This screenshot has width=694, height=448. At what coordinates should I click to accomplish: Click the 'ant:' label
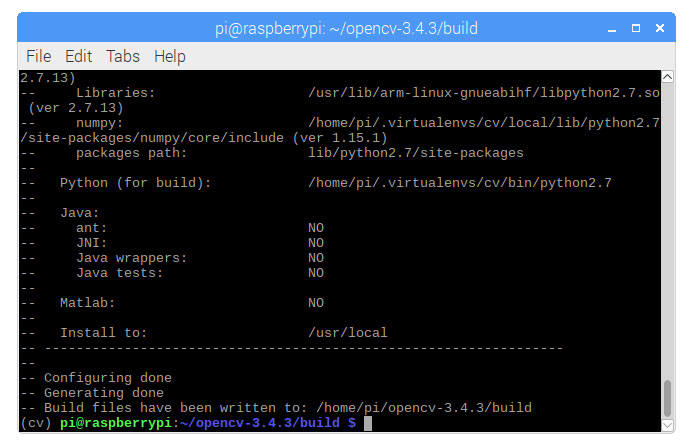(92, 228)
